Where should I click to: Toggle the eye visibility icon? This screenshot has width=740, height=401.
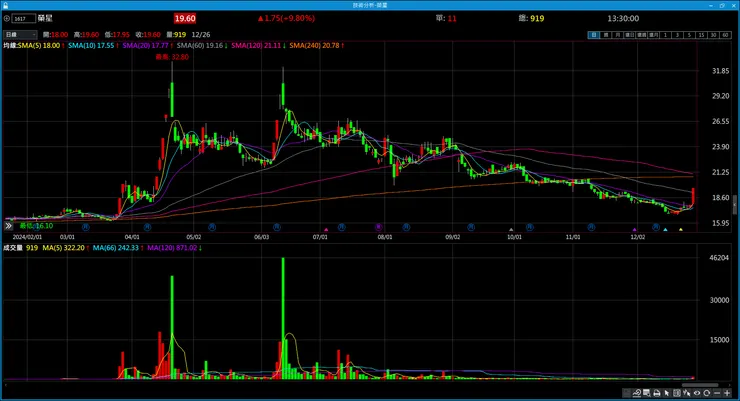point(697,393)
